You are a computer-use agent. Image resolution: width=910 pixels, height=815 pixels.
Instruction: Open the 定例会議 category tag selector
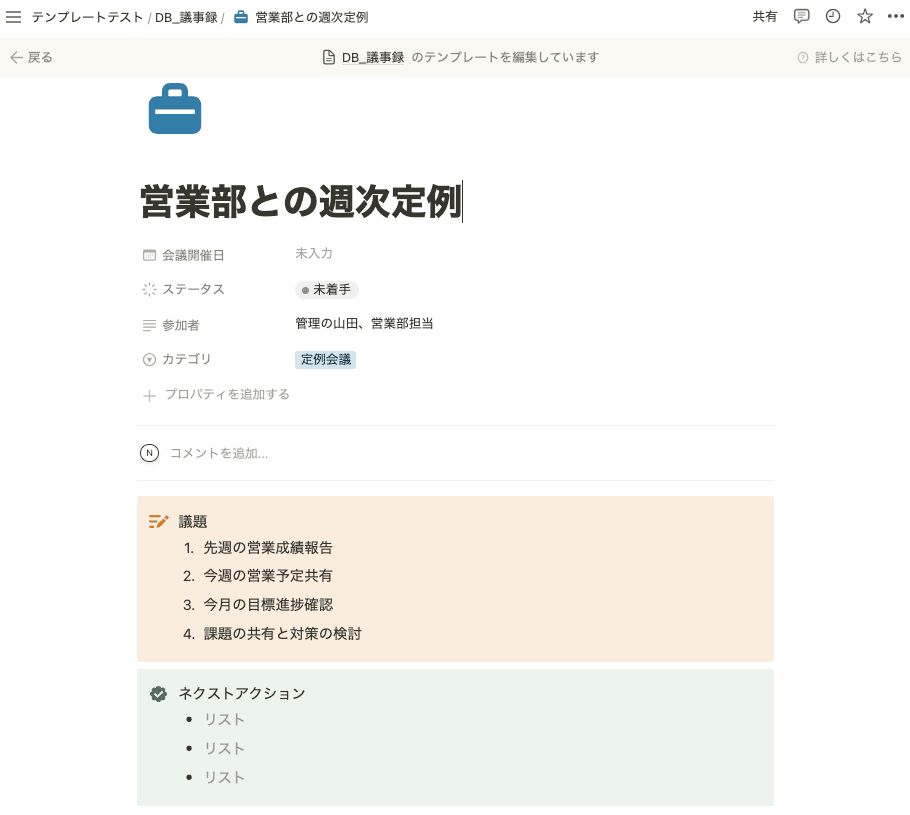coord(325,358)
